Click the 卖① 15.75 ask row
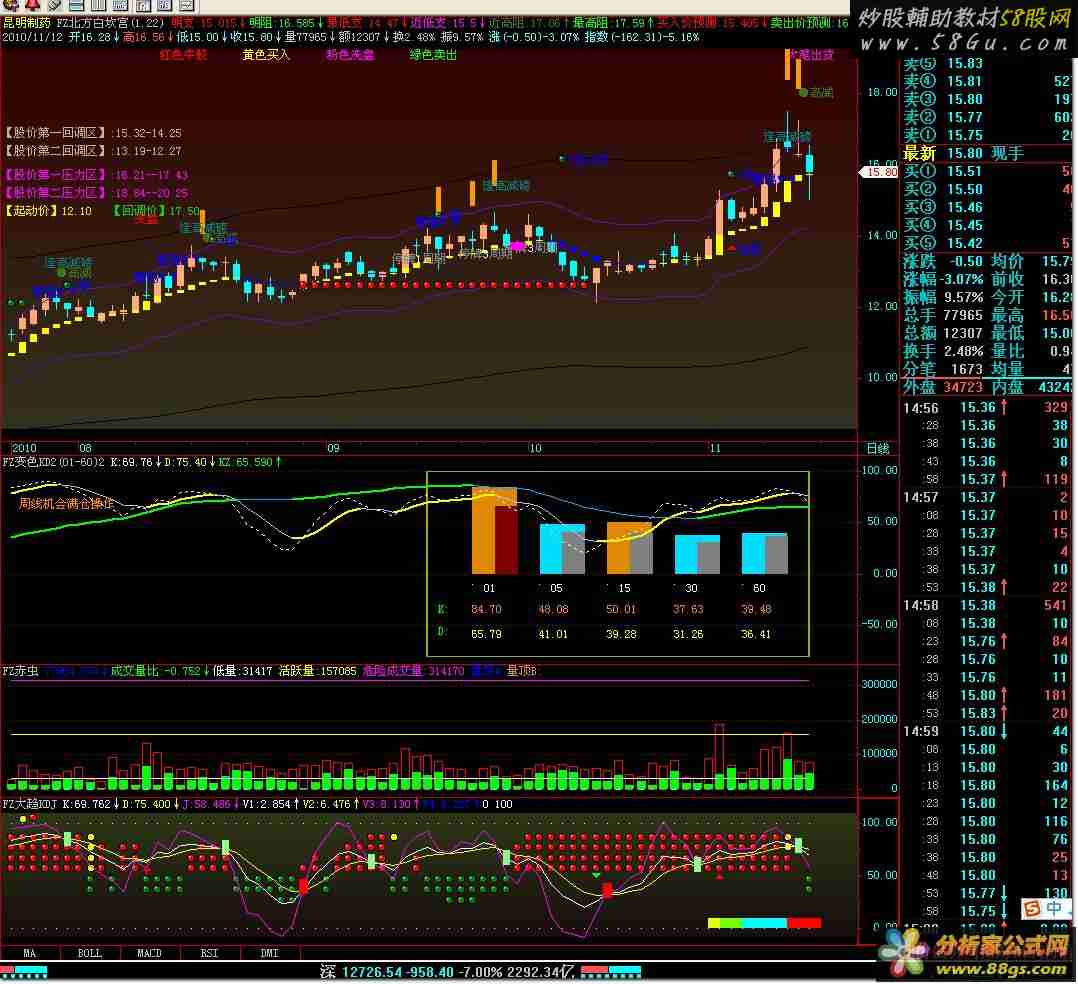The width and height of the screenshot is (1078, 984). [x=987, y=135]
